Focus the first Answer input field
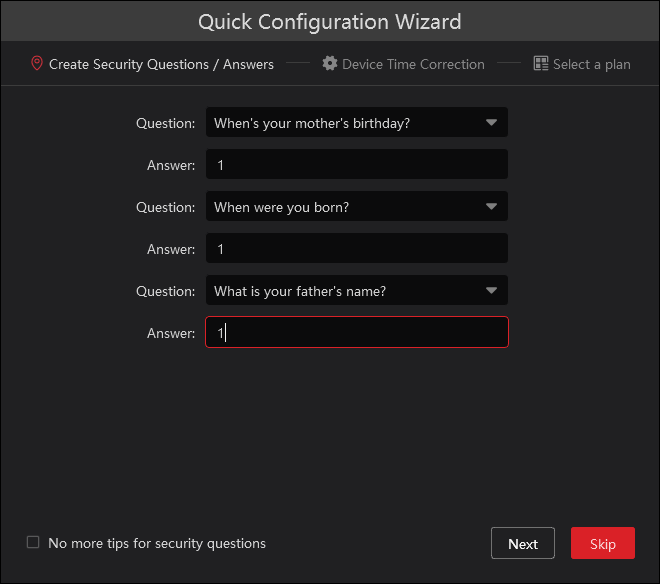Viewport: 660px width, 584px height. click(357, 164)
